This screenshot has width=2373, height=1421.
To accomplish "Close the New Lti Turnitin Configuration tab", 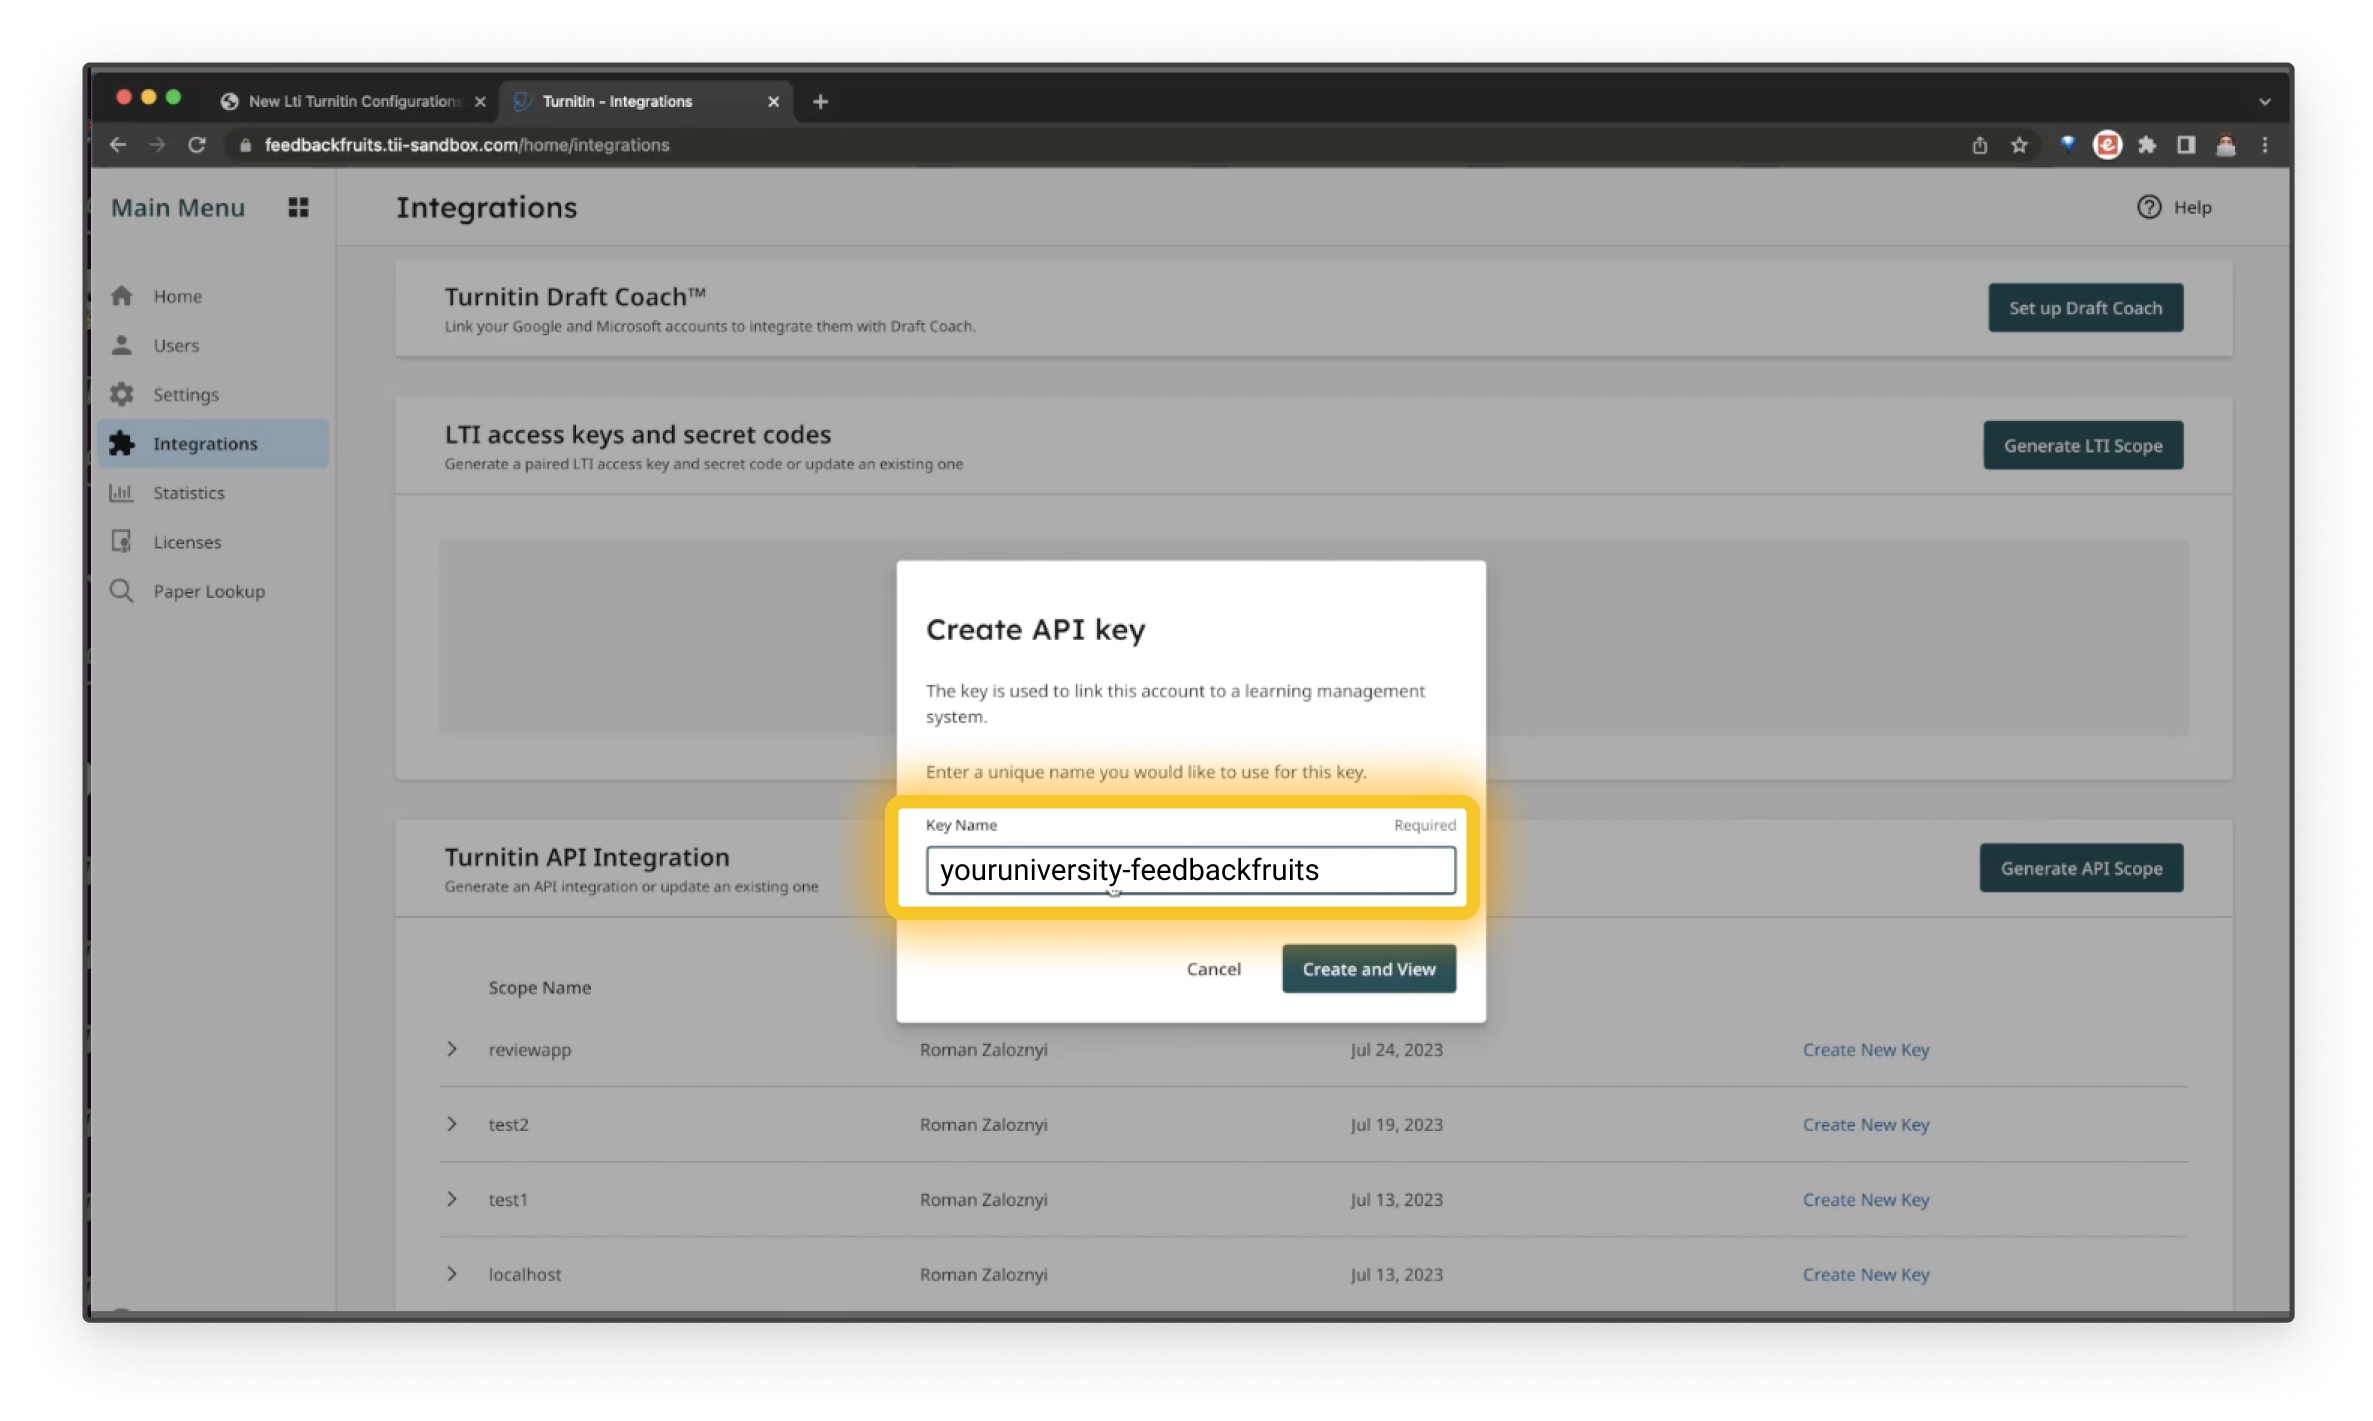I will pos(480,101).
